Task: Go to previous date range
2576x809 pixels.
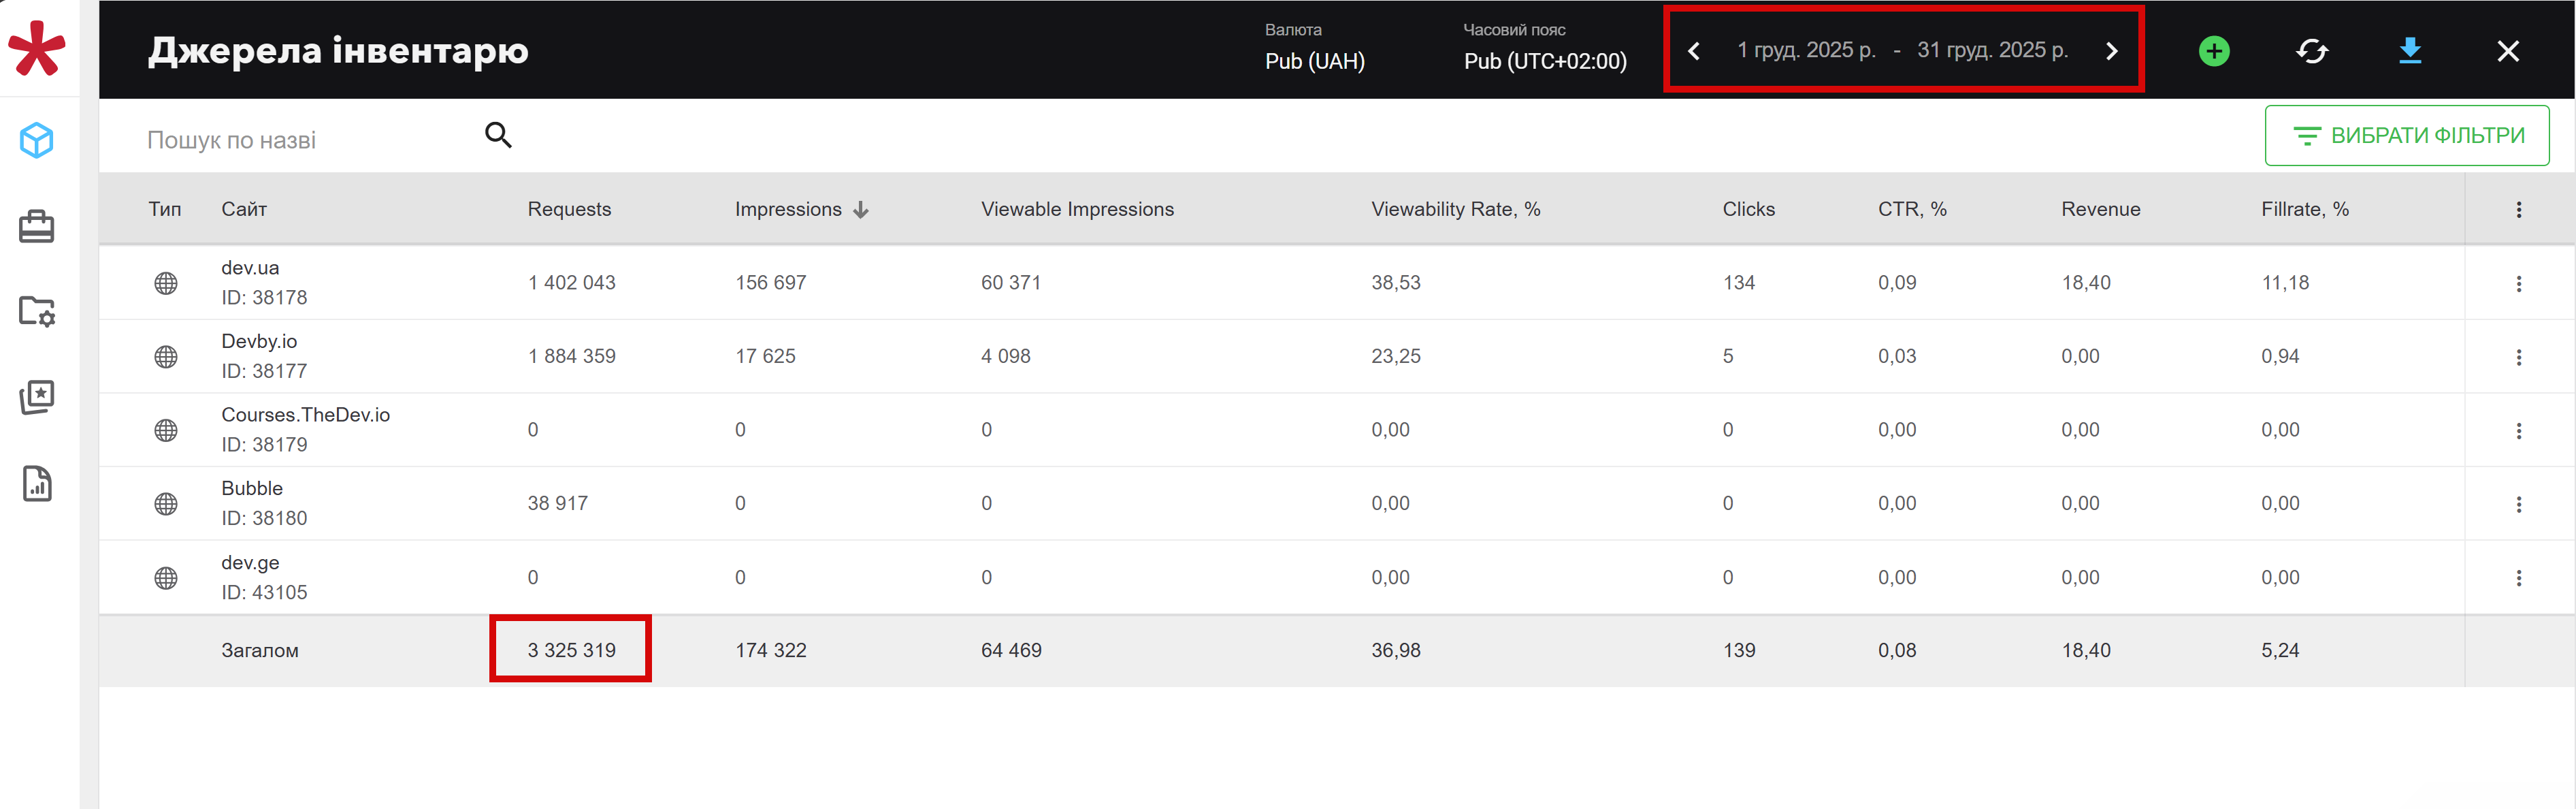Action: 1694,51
